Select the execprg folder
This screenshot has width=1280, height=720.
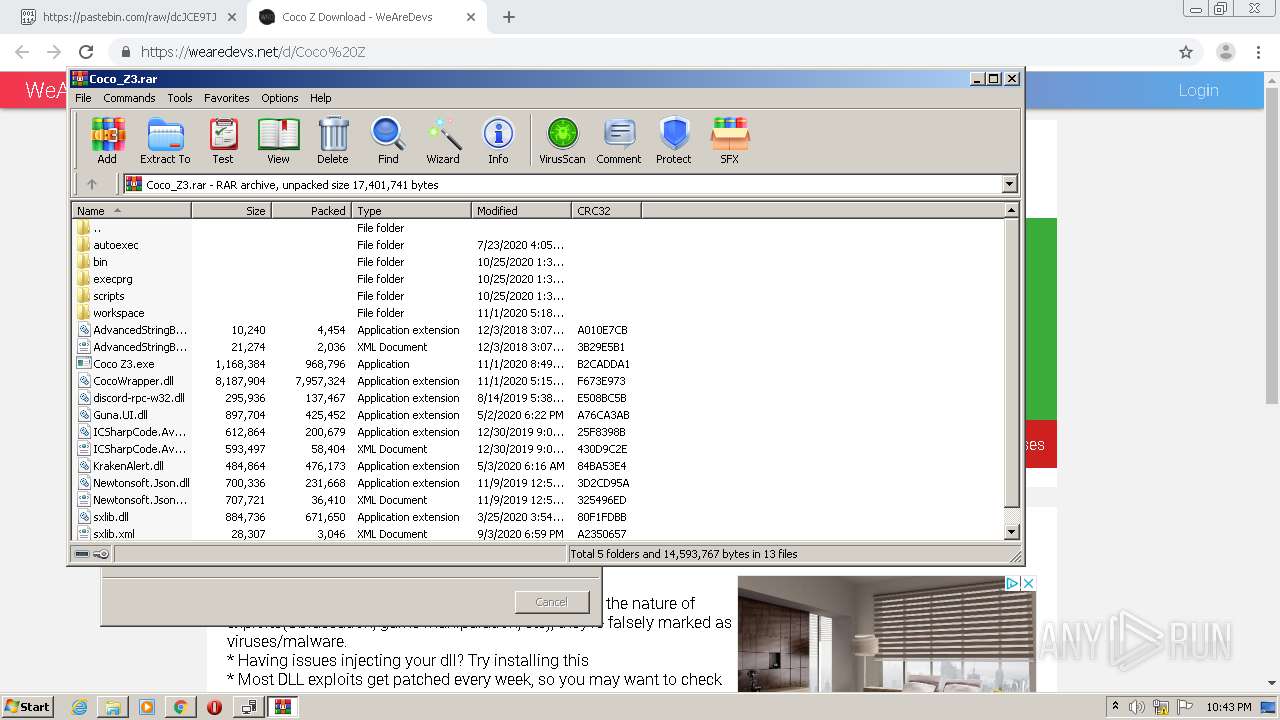113,279
